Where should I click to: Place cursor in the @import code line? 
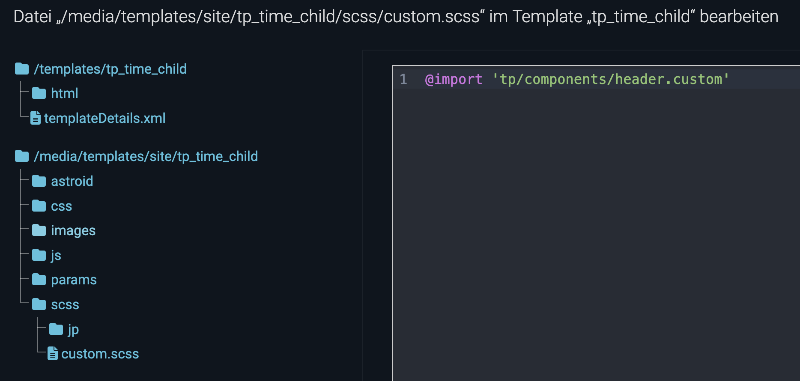click(577, 80)
